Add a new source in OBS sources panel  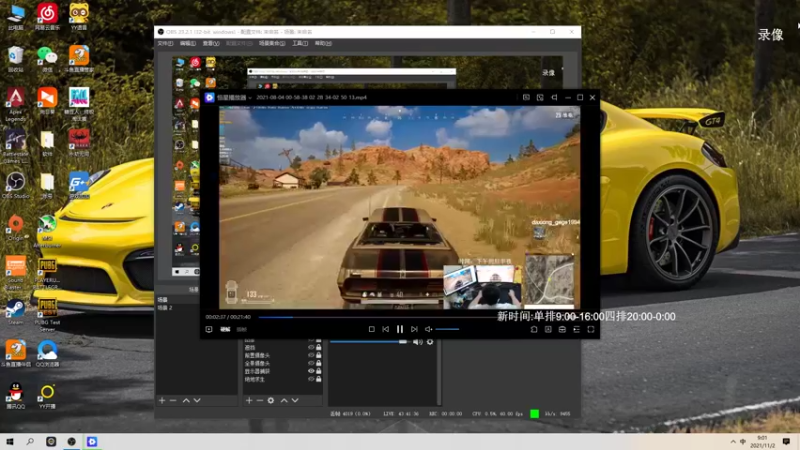(249, 401)
